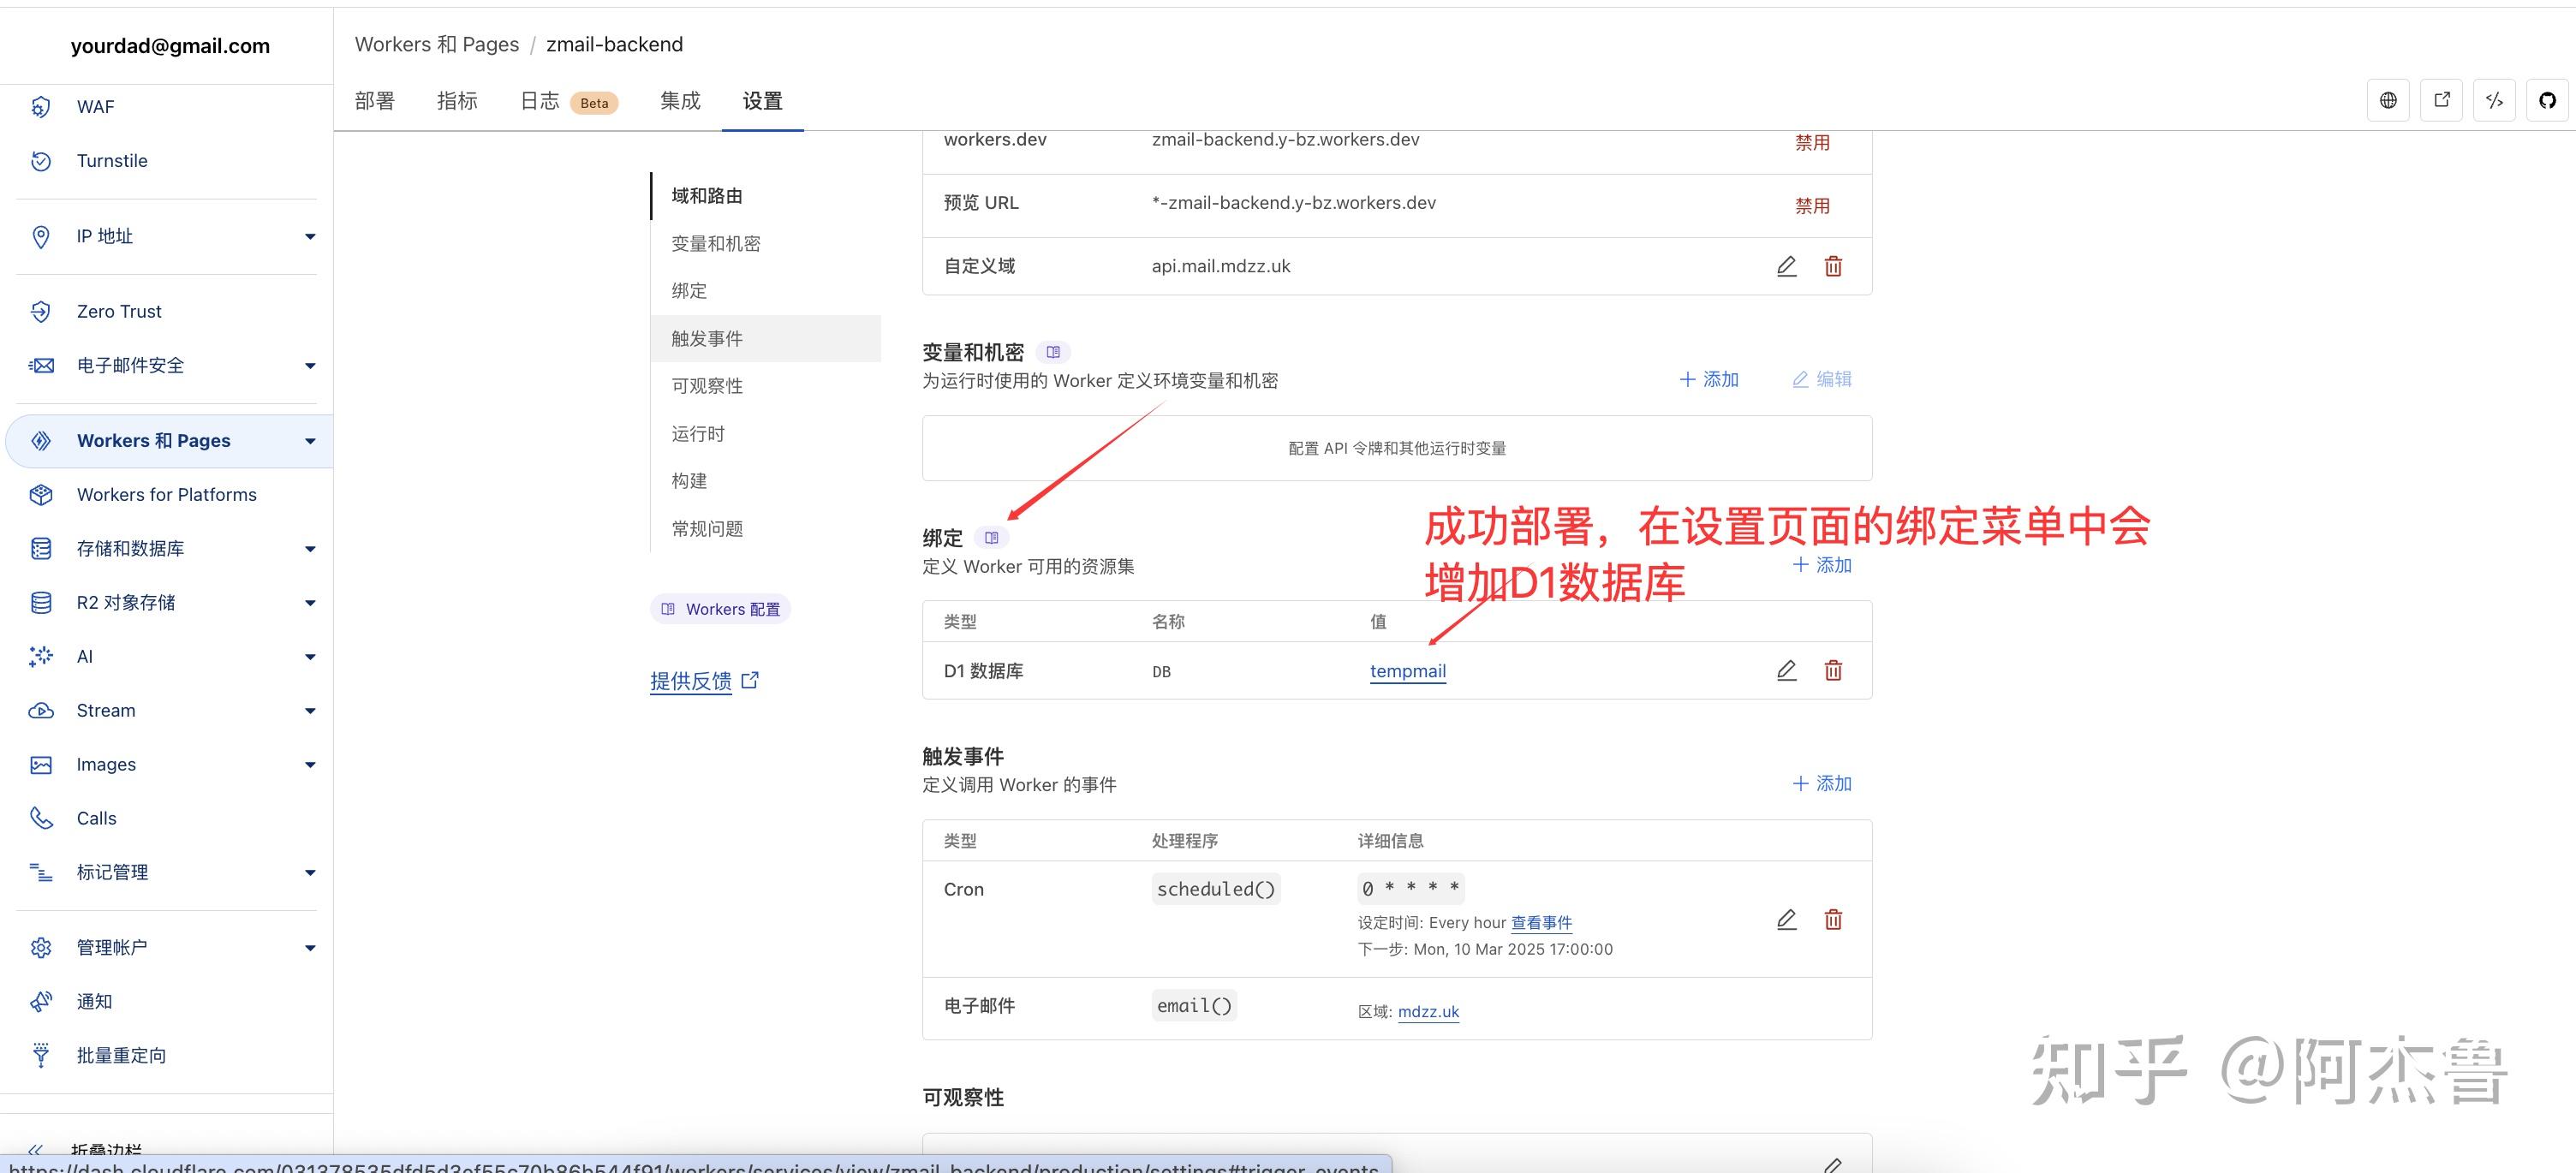
Task: Click 添加 to add a new binding
Action: (x=1822, y=565)
